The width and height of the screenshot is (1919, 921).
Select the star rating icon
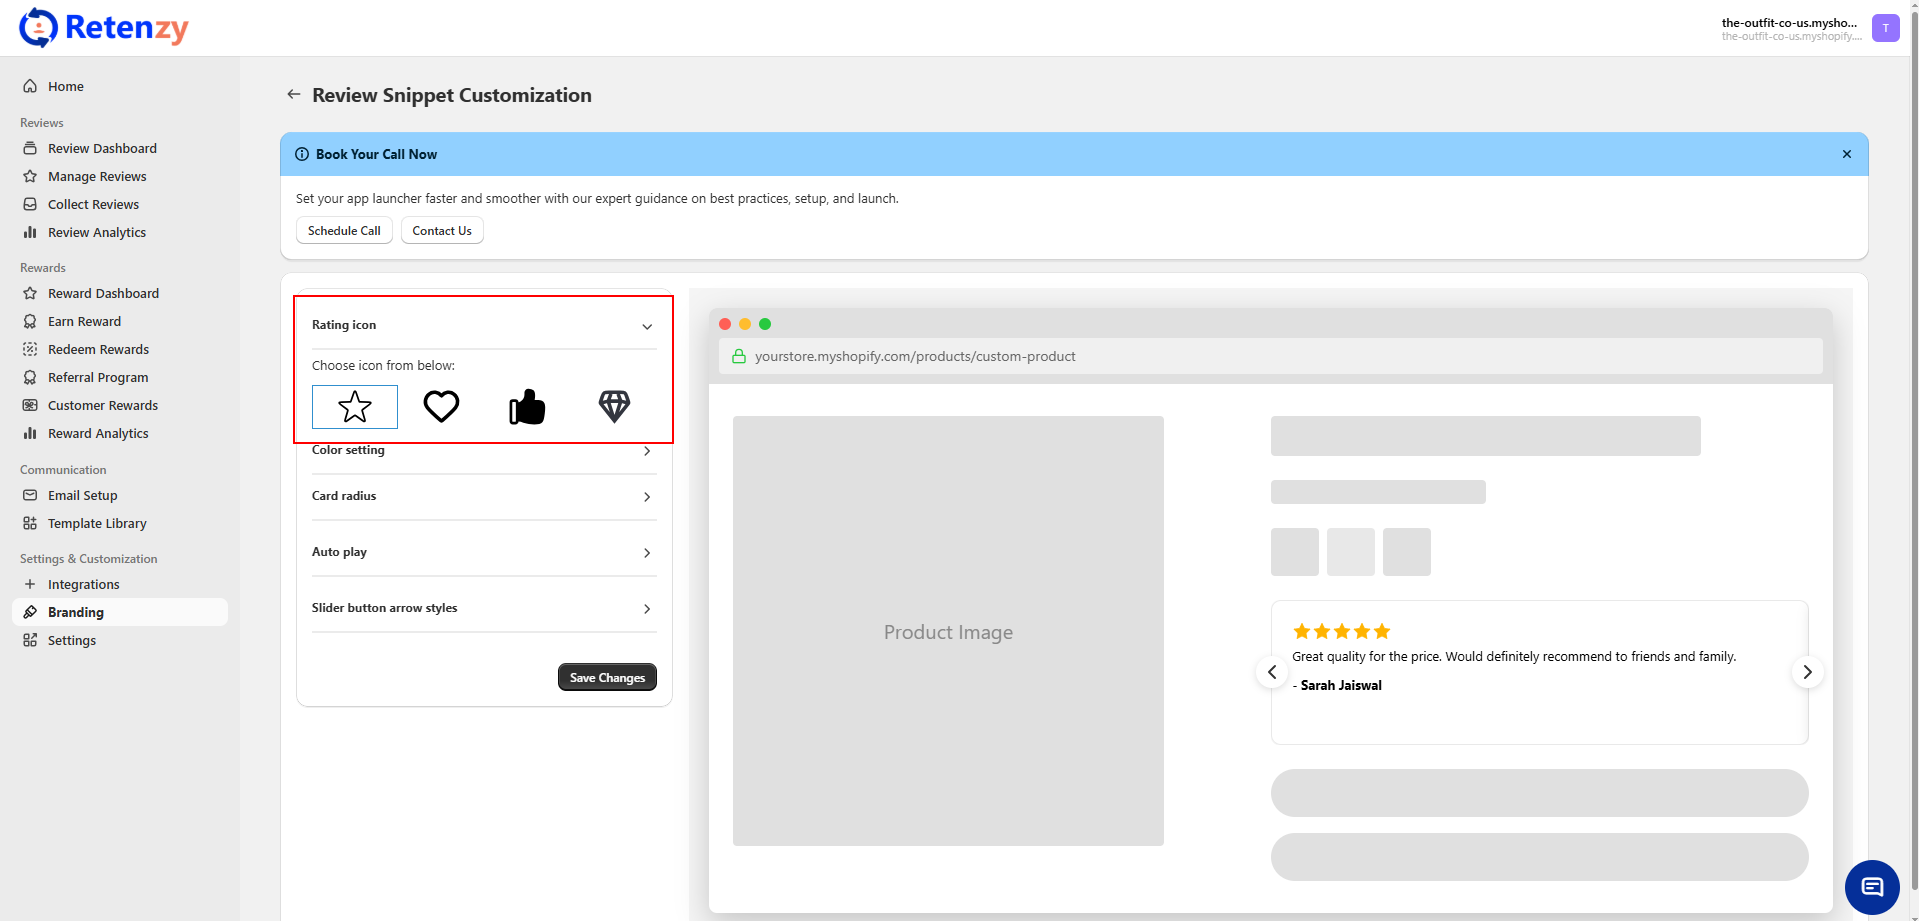[355, 407]
